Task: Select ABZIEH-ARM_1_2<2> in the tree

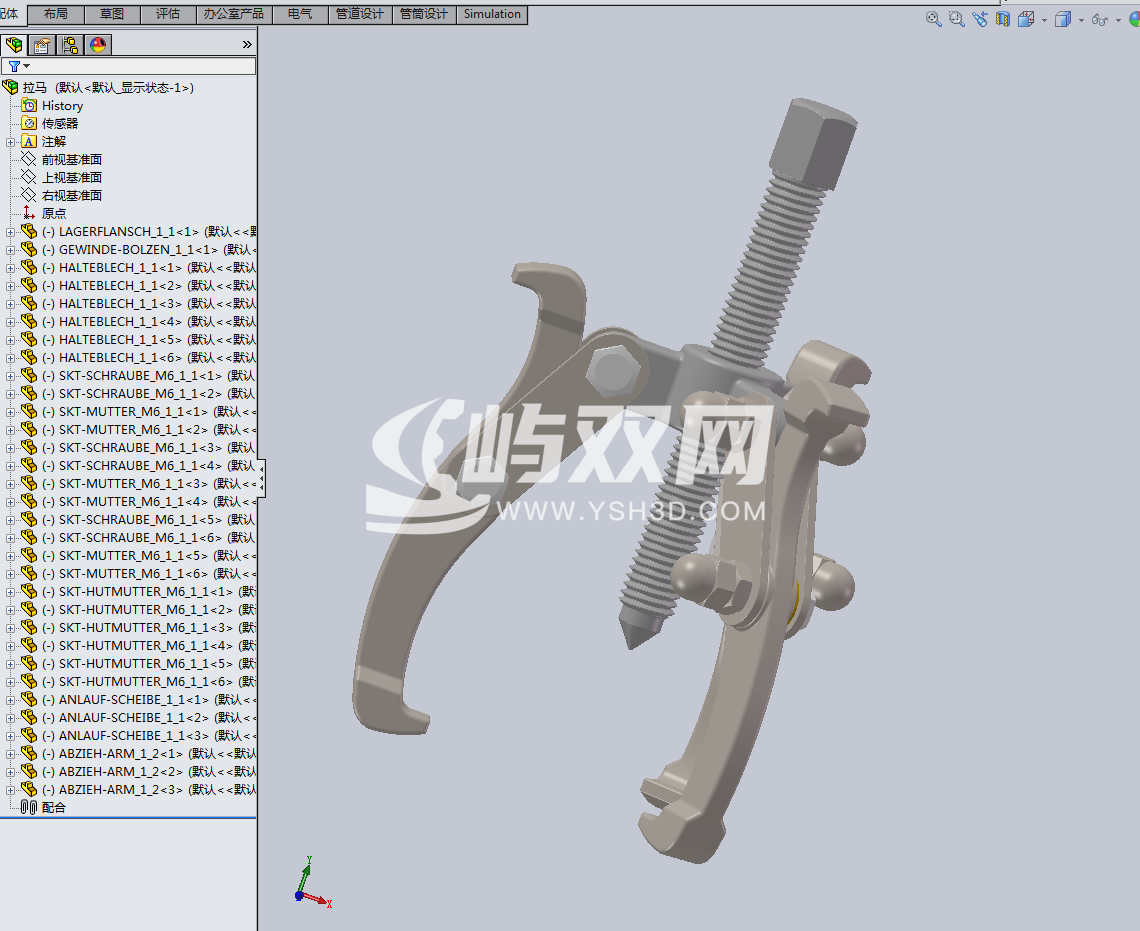Action: tap(149, 772)
